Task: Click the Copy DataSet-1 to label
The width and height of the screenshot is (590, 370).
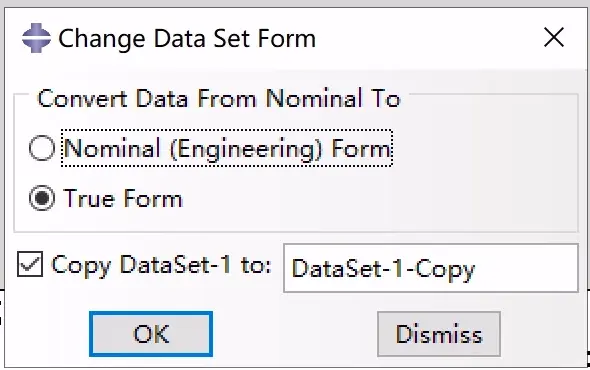Action: 161,266
